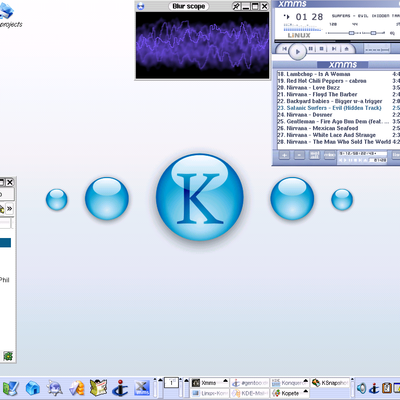The height and width of the screenshot is (400, 400).
Task: Select track 27 Nirvana - White Lace And Strange
Action: pyautogui.click(x=338, y=135)
